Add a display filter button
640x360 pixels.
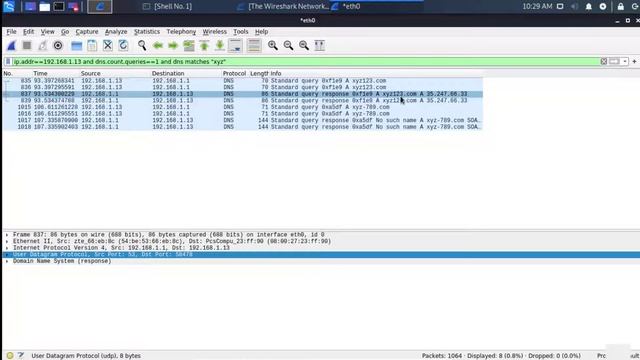coord(634,62)
